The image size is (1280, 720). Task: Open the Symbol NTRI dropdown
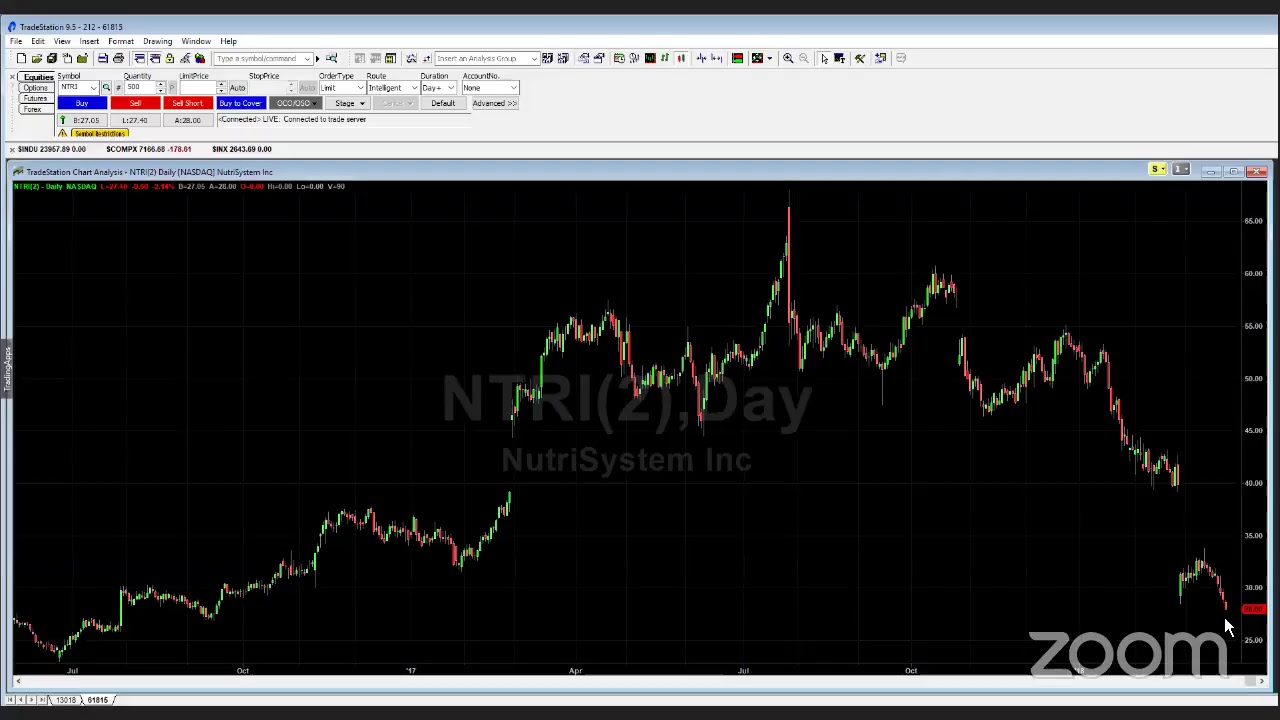point(93,87)
